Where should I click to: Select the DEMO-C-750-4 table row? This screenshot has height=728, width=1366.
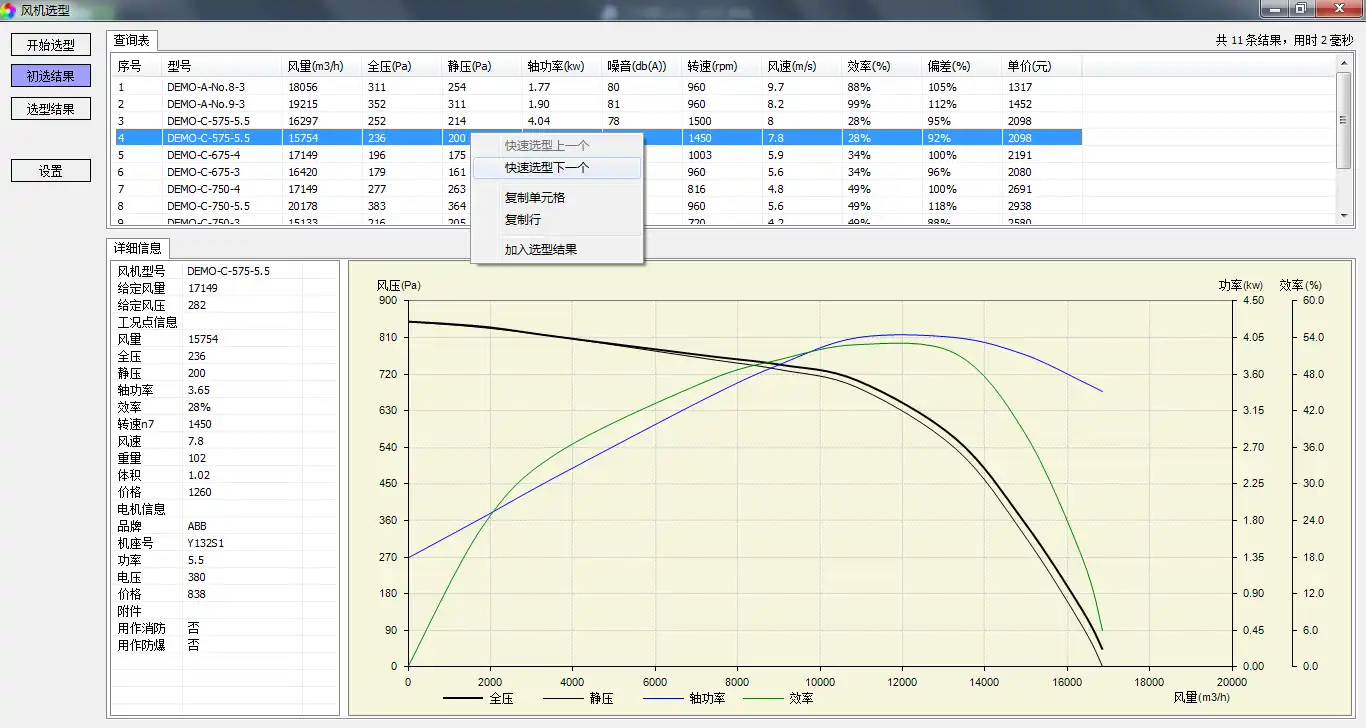click(x=204, y=189)
